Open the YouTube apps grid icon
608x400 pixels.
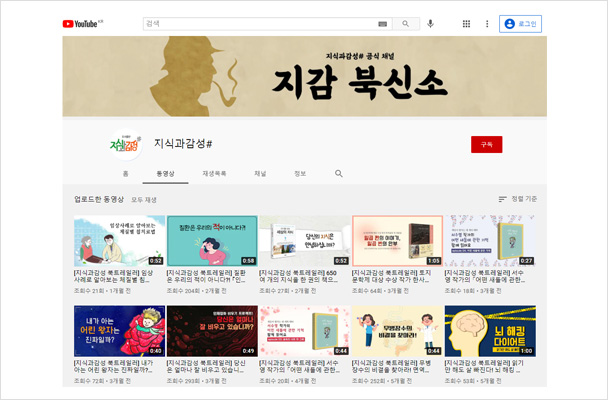466,24
